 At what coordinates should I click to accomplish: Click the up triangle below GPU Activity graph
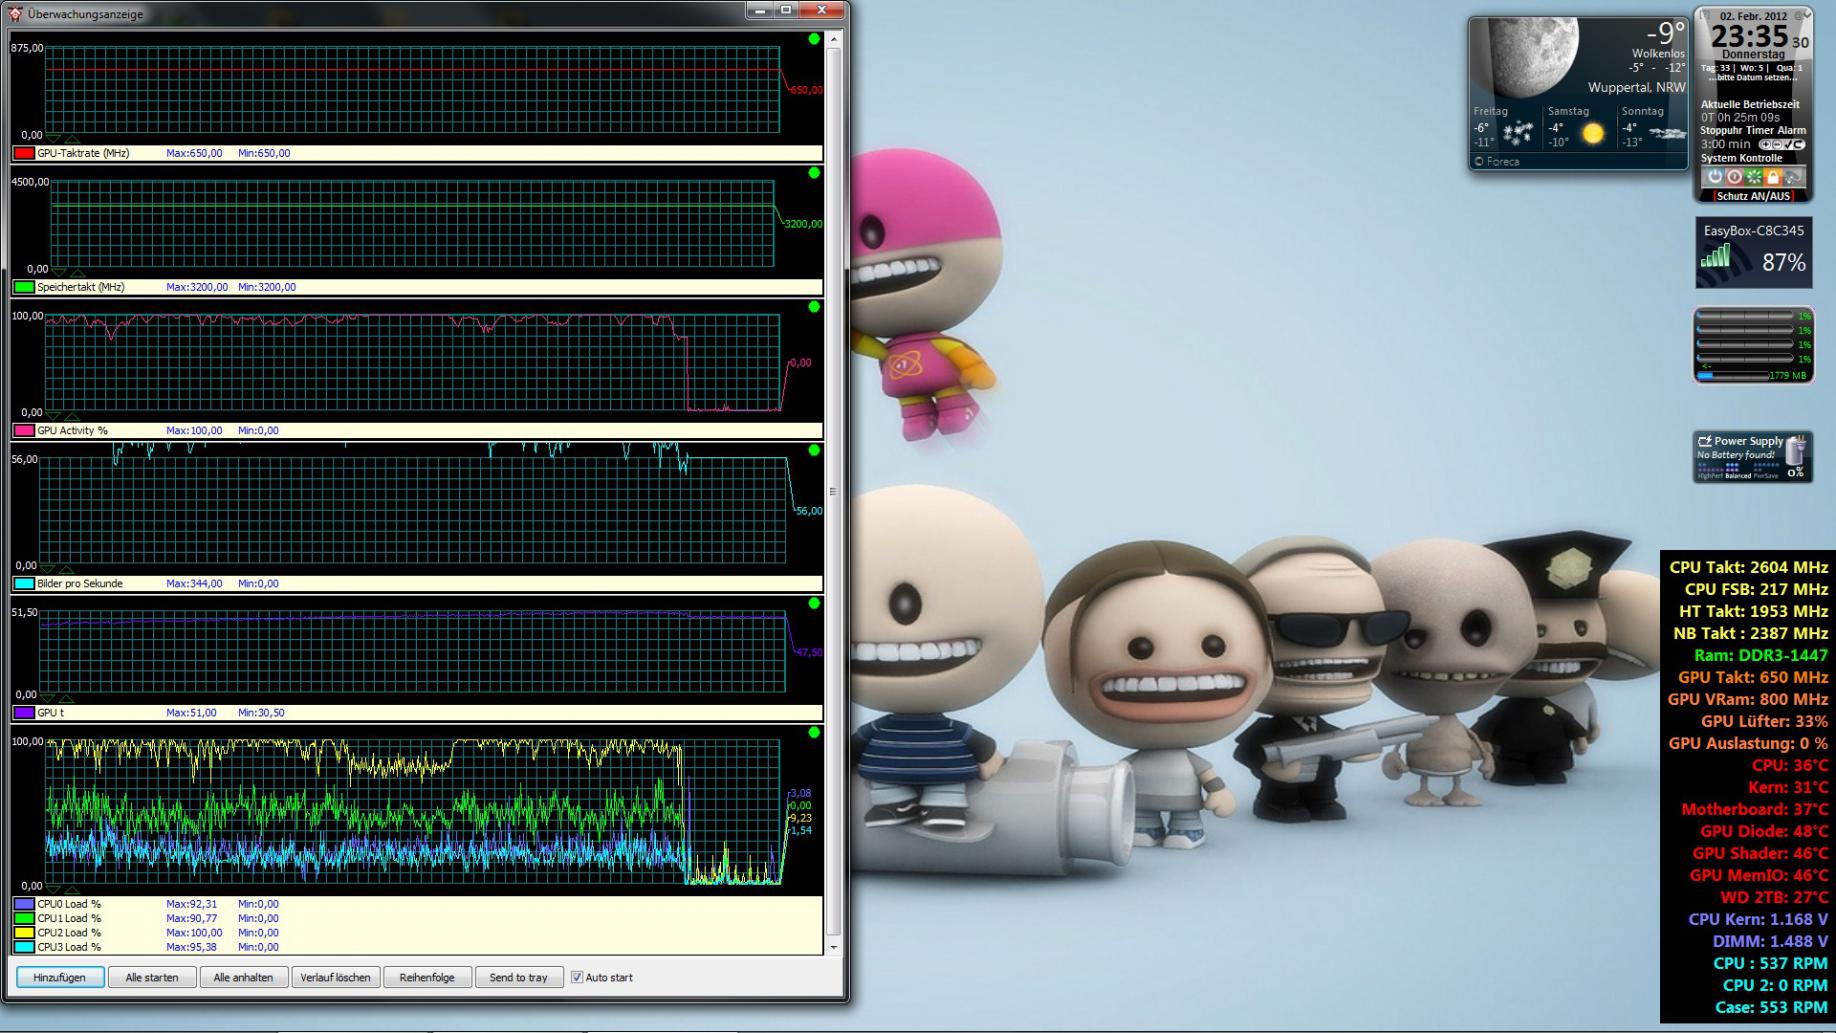(x=72, y=416)
